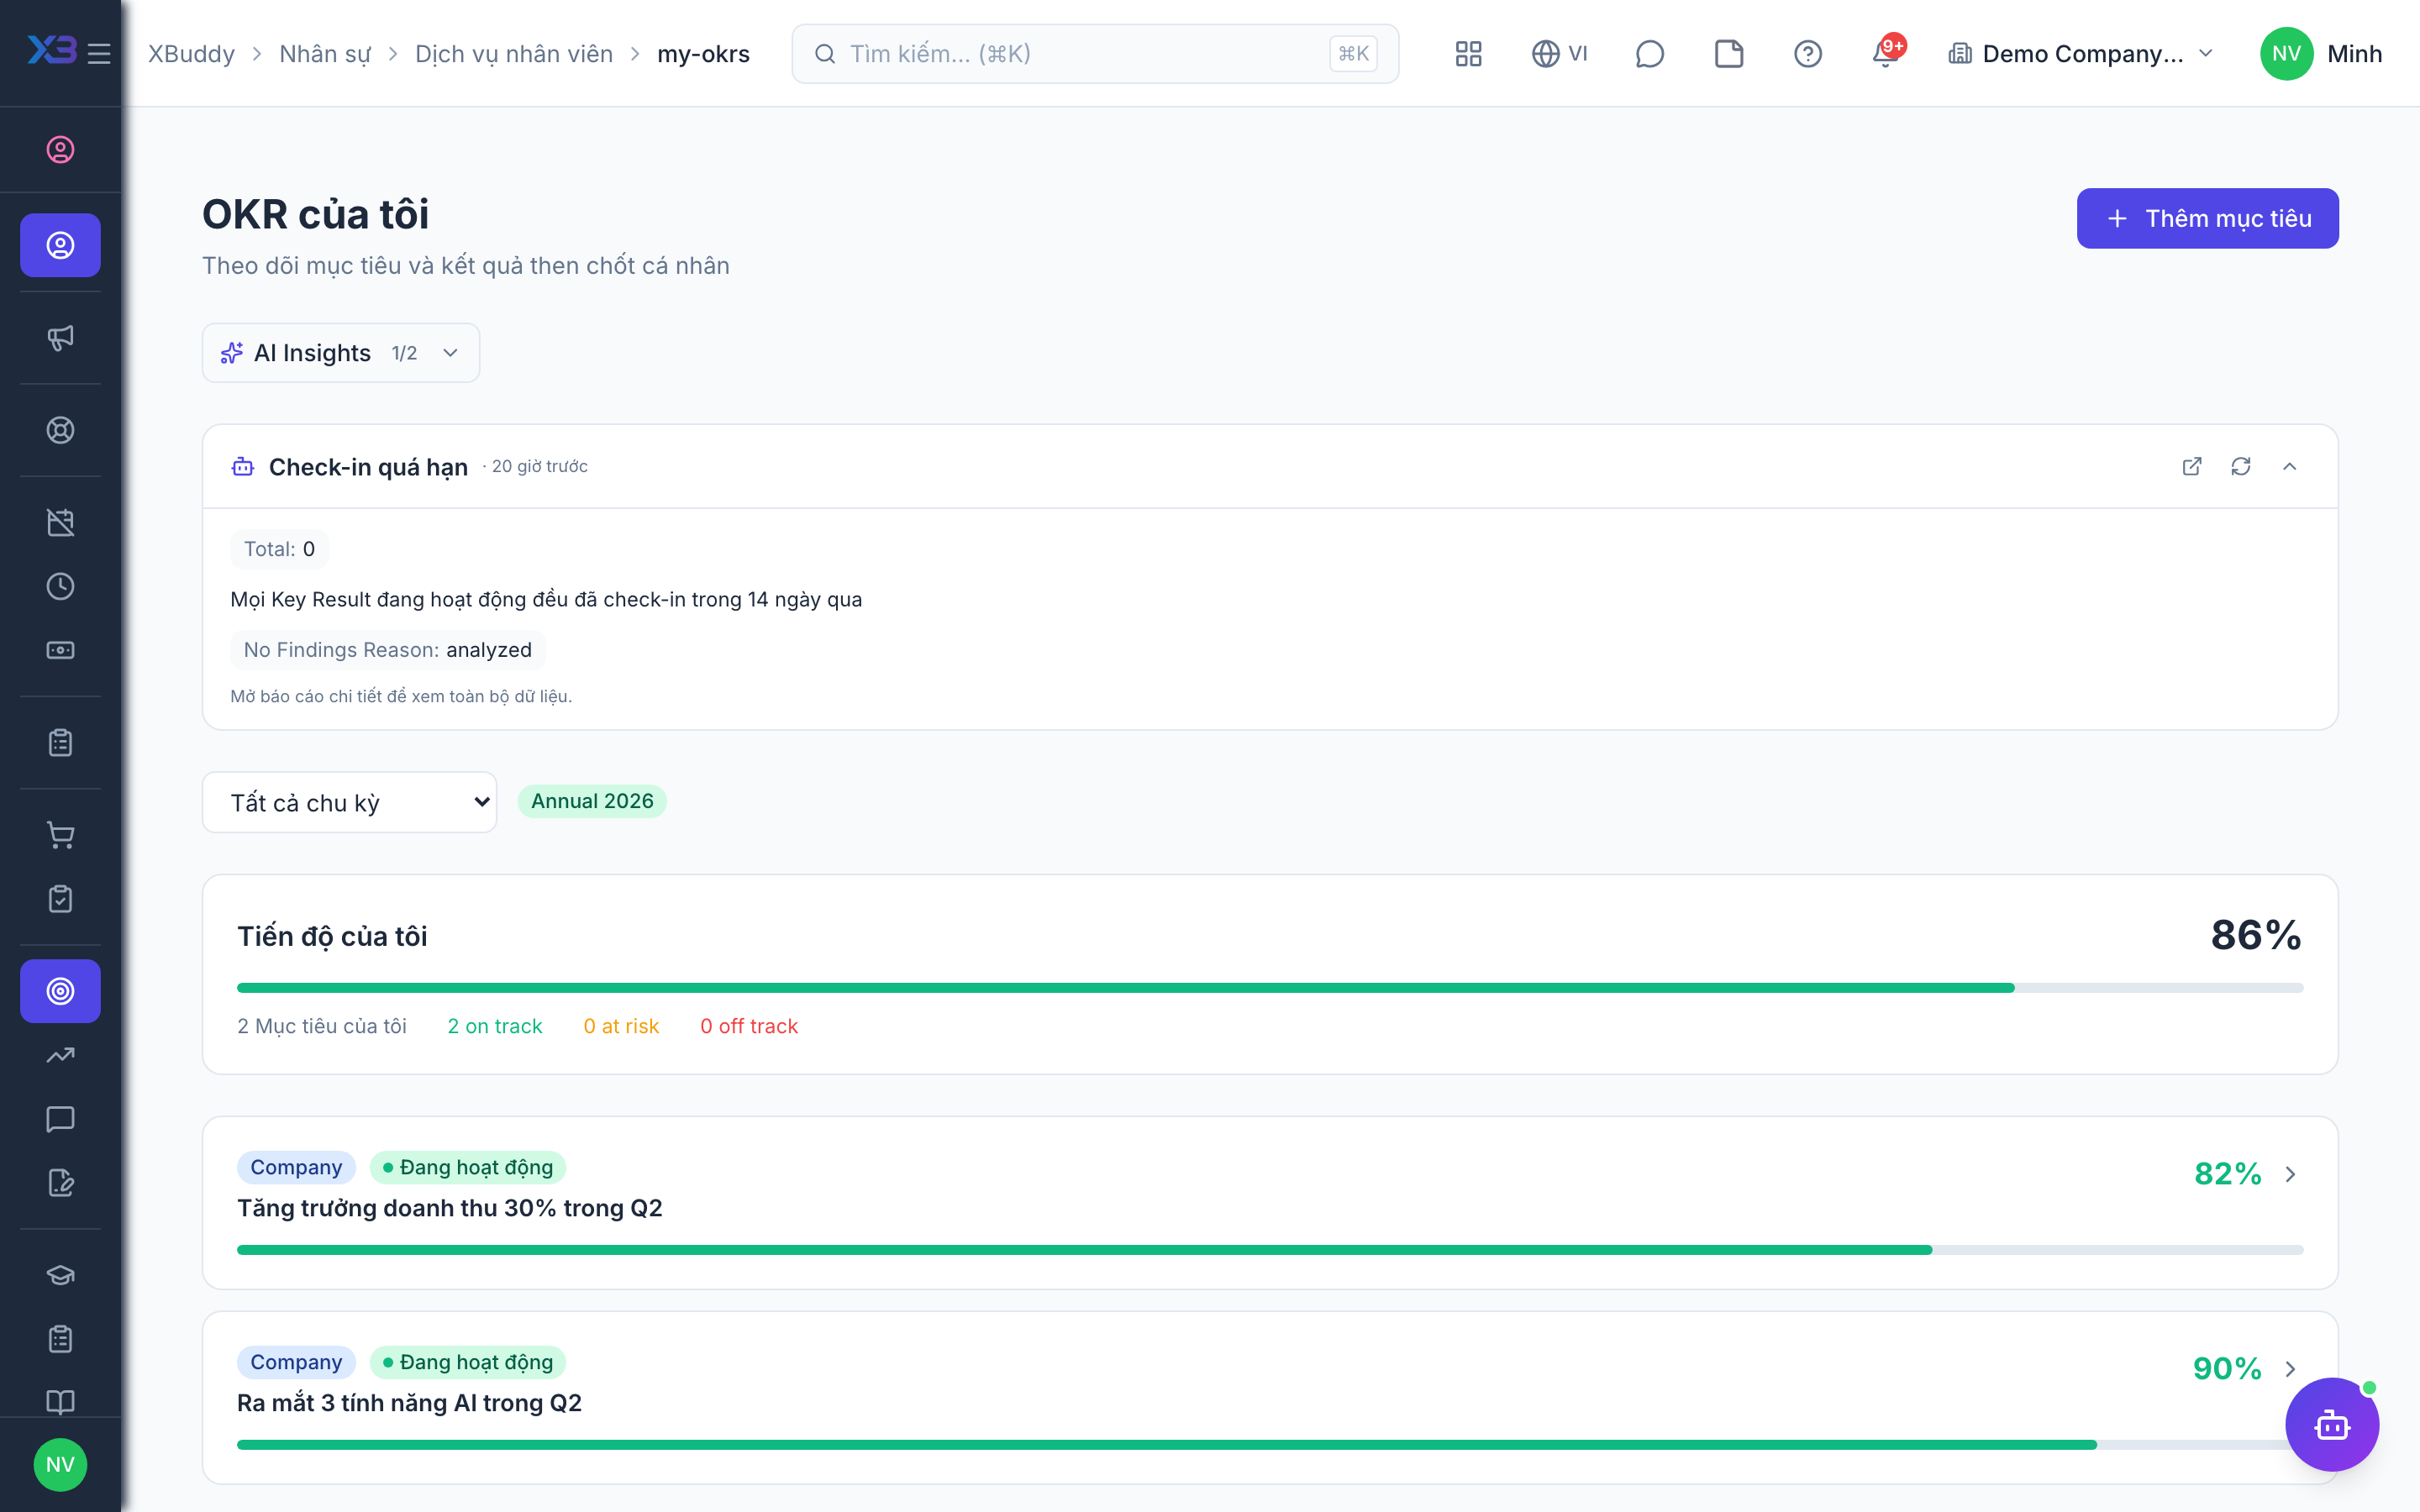Open the calendar-off leave sidebar icon
The width and height of the screenshot is (2420, 1512).
pyautogui.click(x=60, y=522)
